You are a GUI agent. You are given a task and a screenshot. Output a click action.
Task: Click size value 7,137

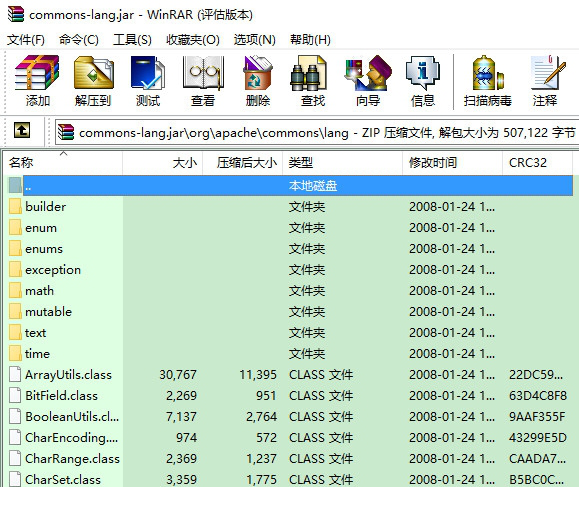click(181, 417)
